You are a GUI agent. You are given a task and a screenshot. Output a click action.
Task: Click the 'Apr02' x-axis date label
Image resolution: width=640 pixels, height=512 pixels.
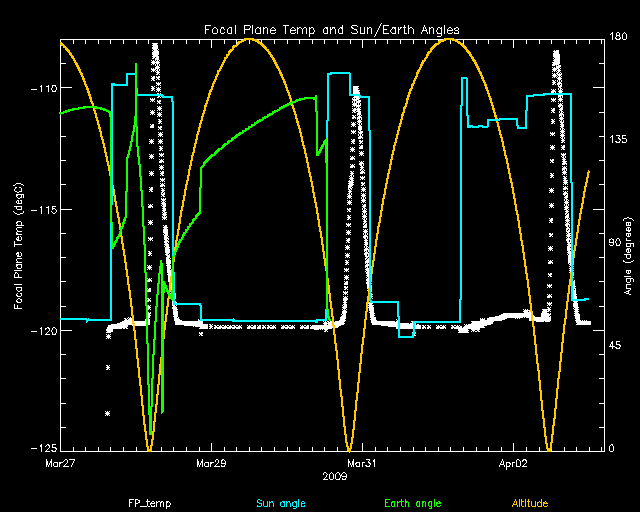coord(512,464)
